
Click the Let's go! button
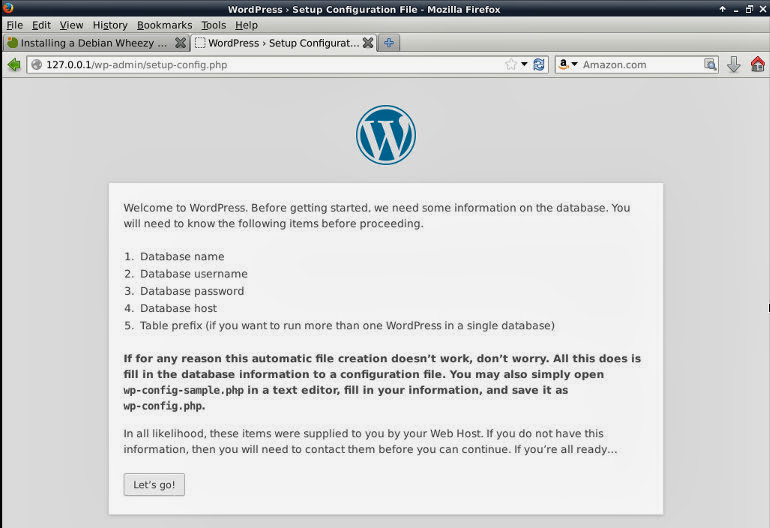[154, 485]
